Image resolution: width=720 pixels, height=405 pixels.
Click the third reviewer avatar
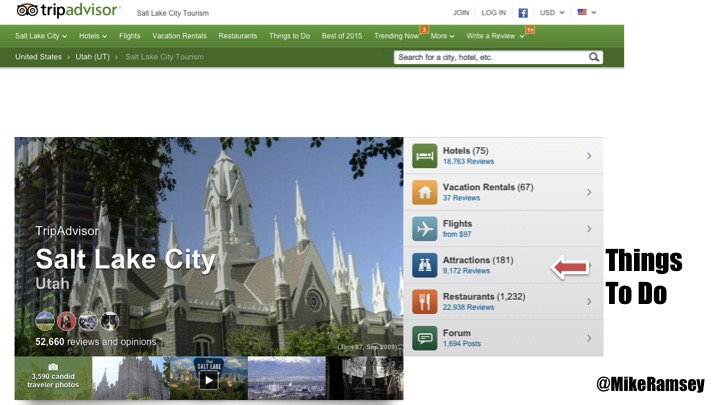88,321
